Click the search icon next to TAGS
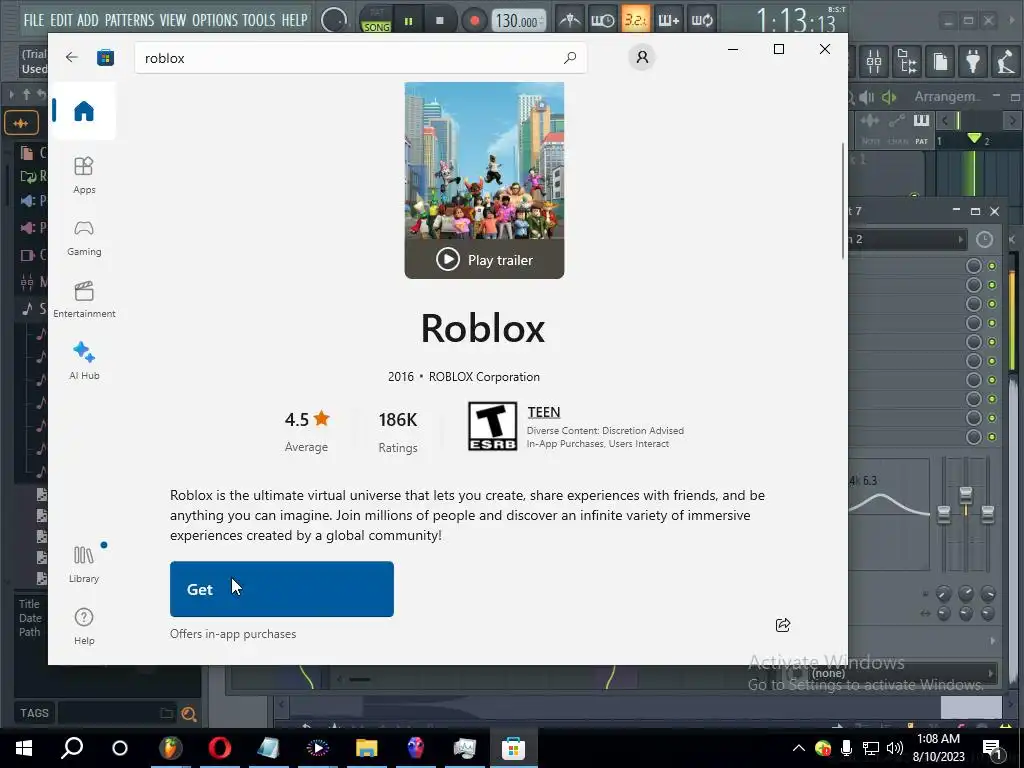Viewport: 1024px width, 768px height. tap(189, 714)
